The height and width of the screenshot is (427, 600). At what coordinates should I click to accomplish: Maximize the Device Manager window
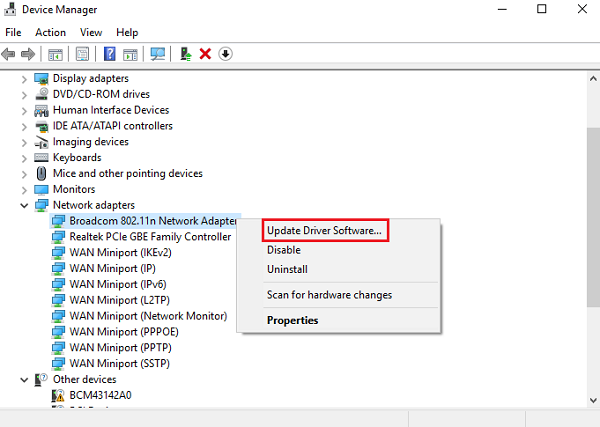pyautogui.click(x=541, y=9)
